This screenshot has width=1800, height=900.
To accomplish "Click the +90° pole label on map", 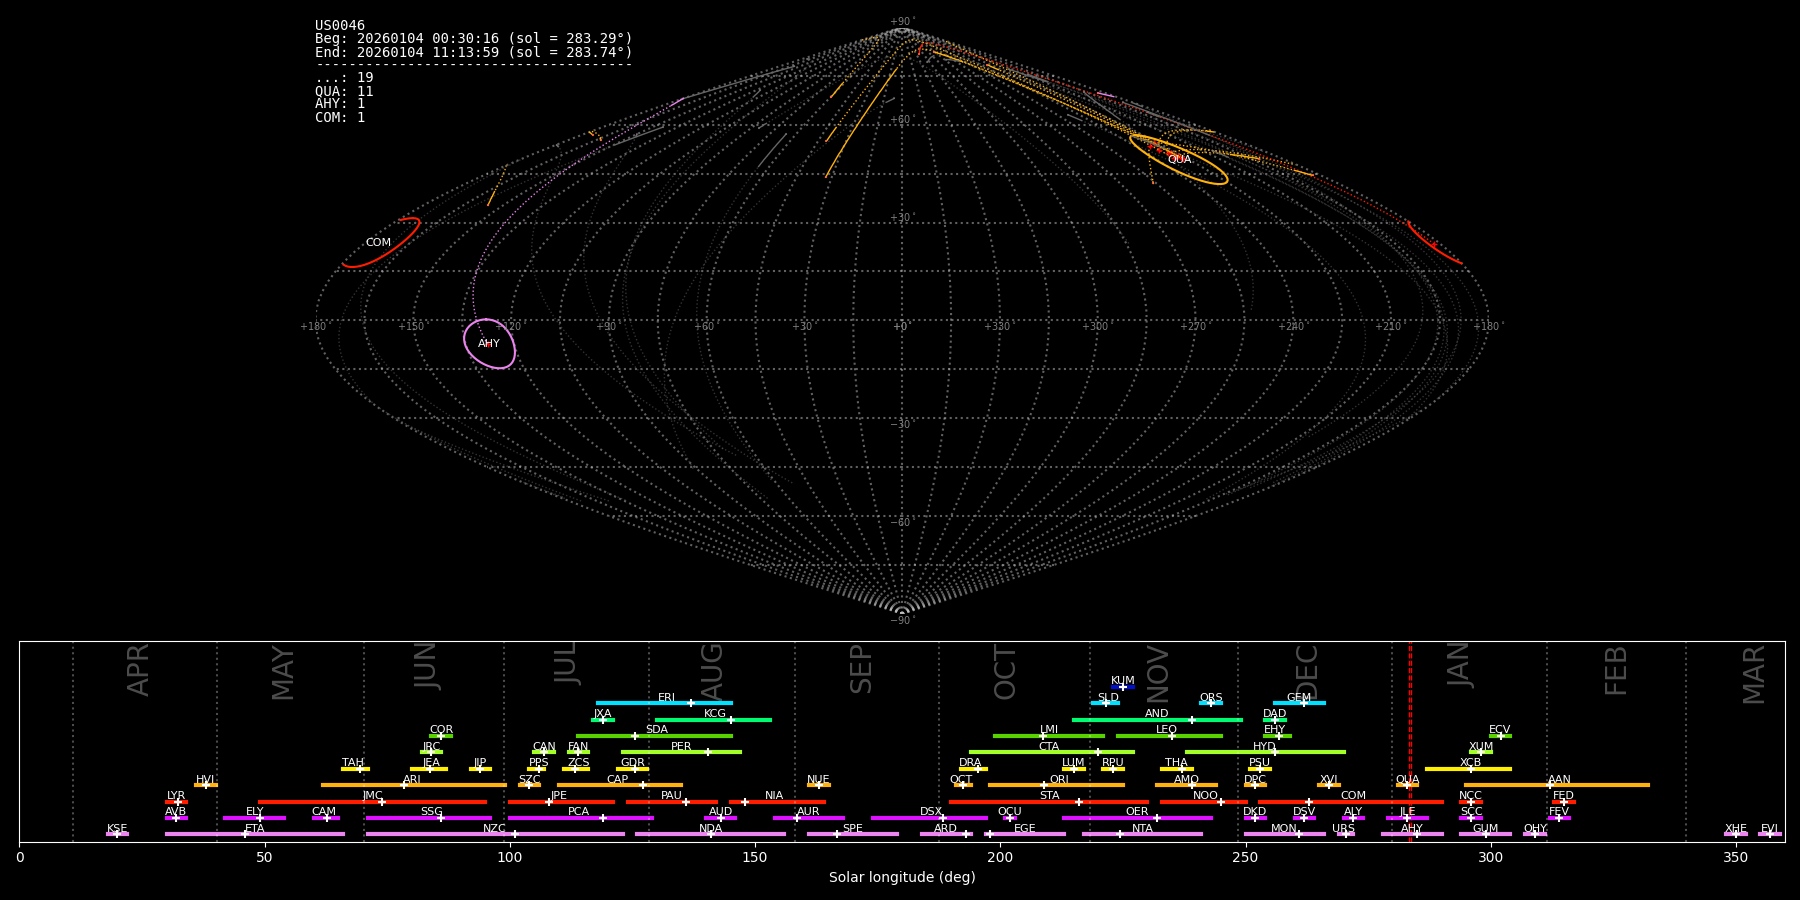I will [x=901, y=22].
